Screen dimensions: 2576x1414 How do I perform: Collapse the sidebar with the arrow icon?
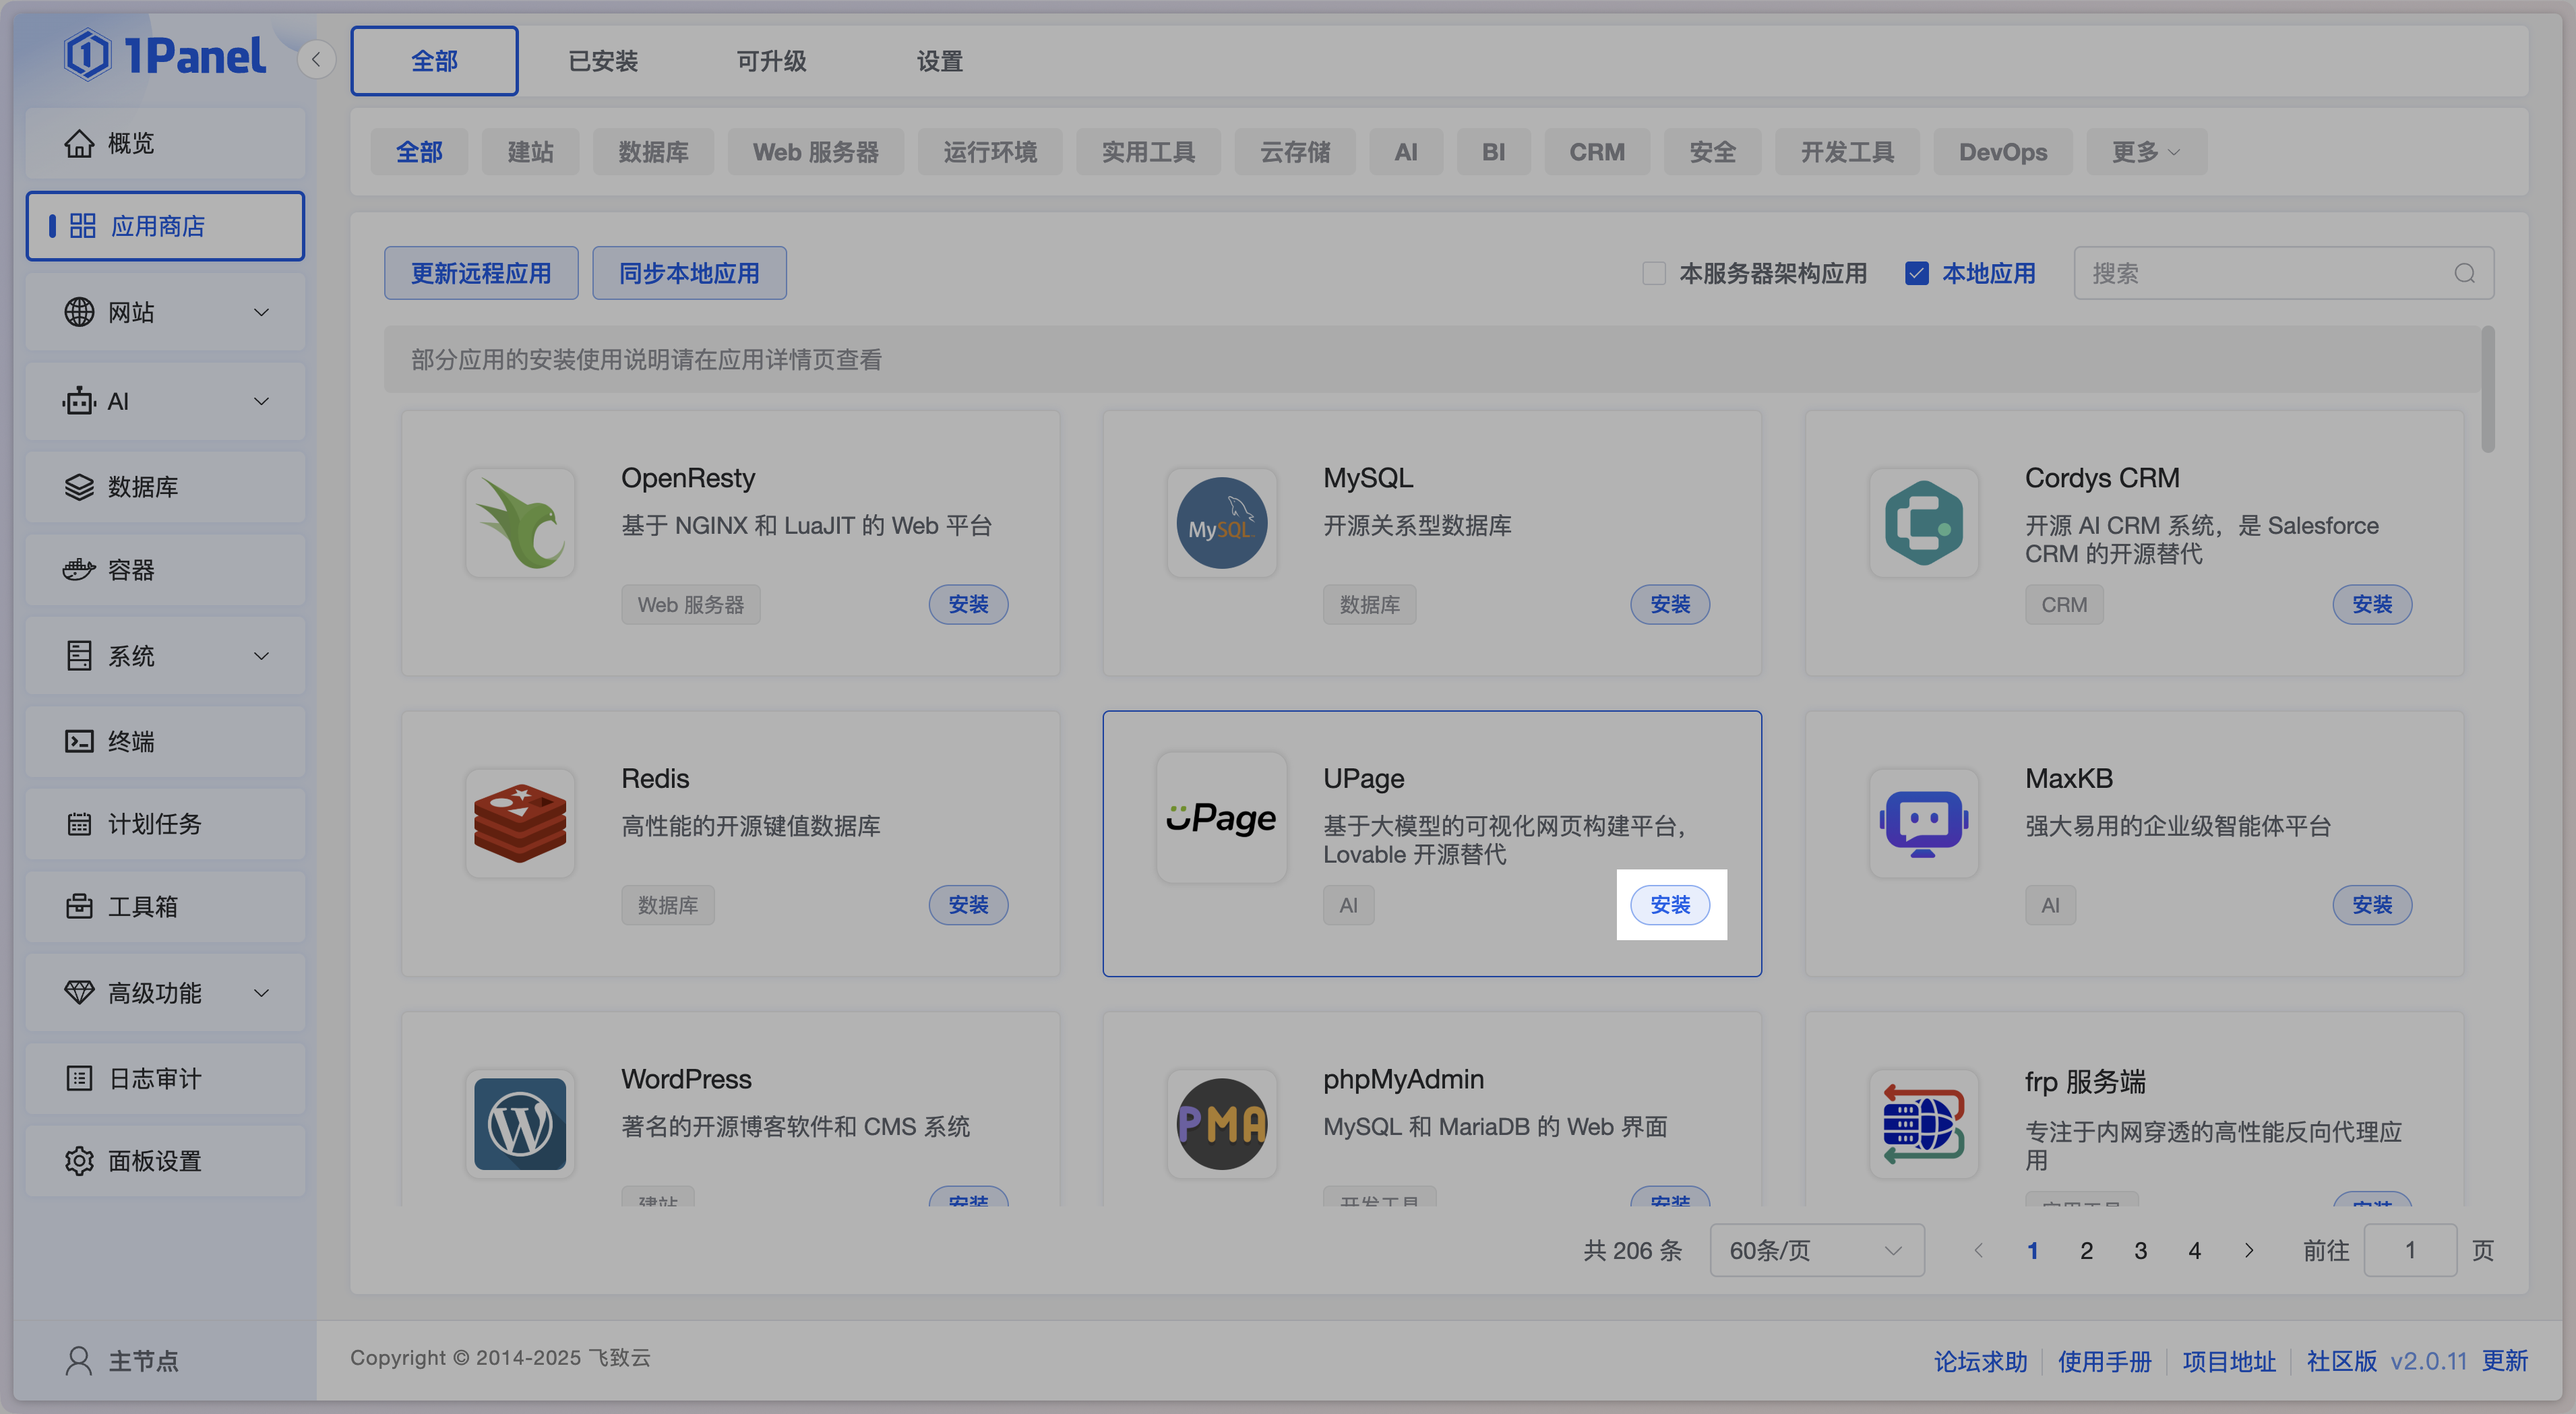point(316,60)
